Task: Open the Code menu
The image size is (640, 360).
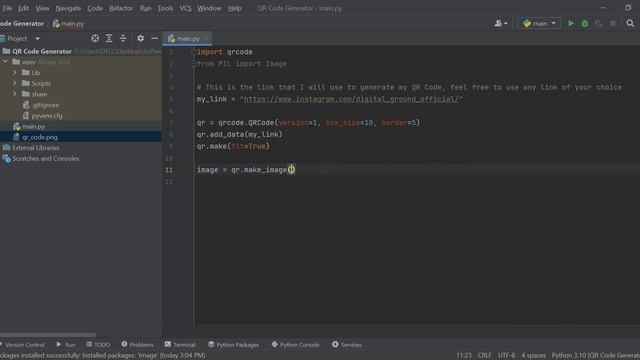Action: pos(95,8)
